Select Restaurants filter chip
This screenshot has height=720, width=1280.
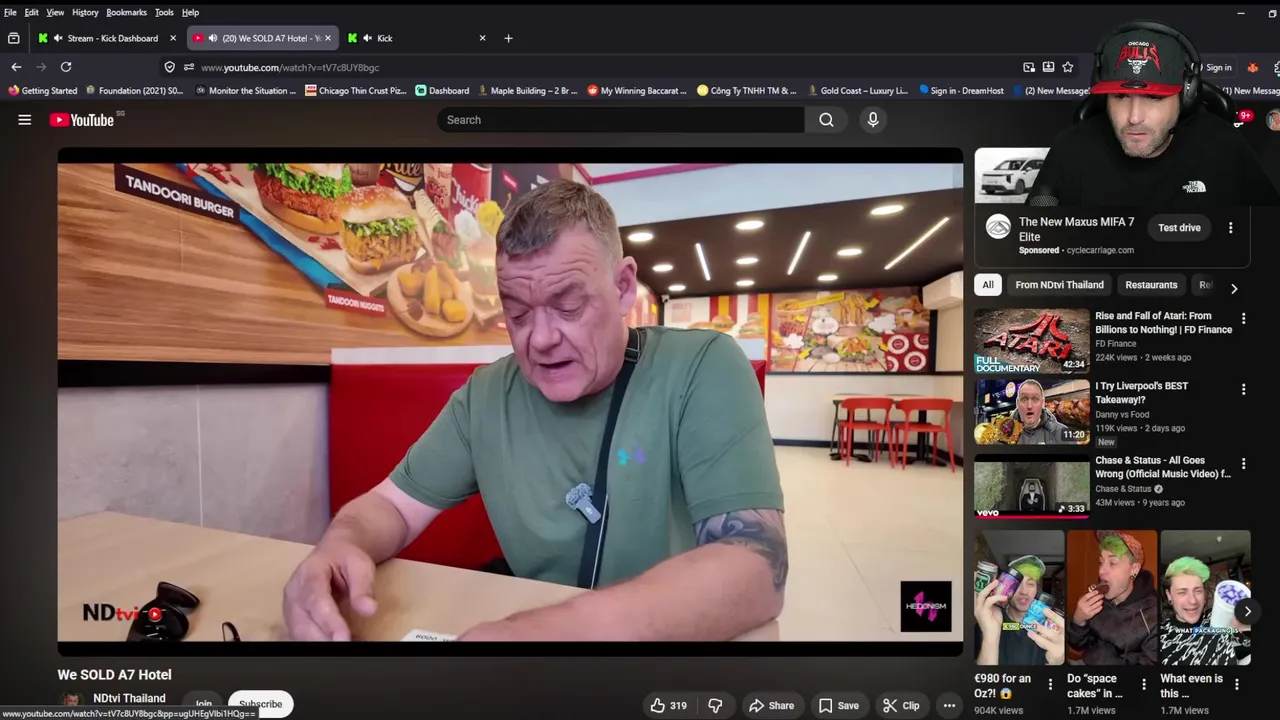pyautogui.click(x=1151, y=285)
